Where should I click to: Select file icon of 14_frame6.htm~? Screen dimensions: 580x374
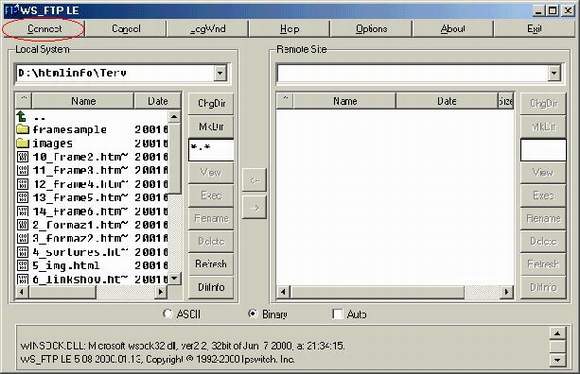tap(23, 211)
